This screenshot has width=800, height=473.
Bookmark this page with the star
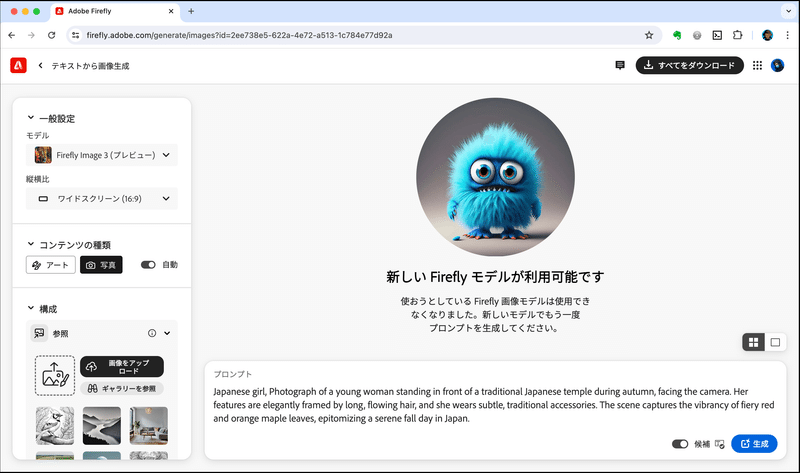[649, 35]
